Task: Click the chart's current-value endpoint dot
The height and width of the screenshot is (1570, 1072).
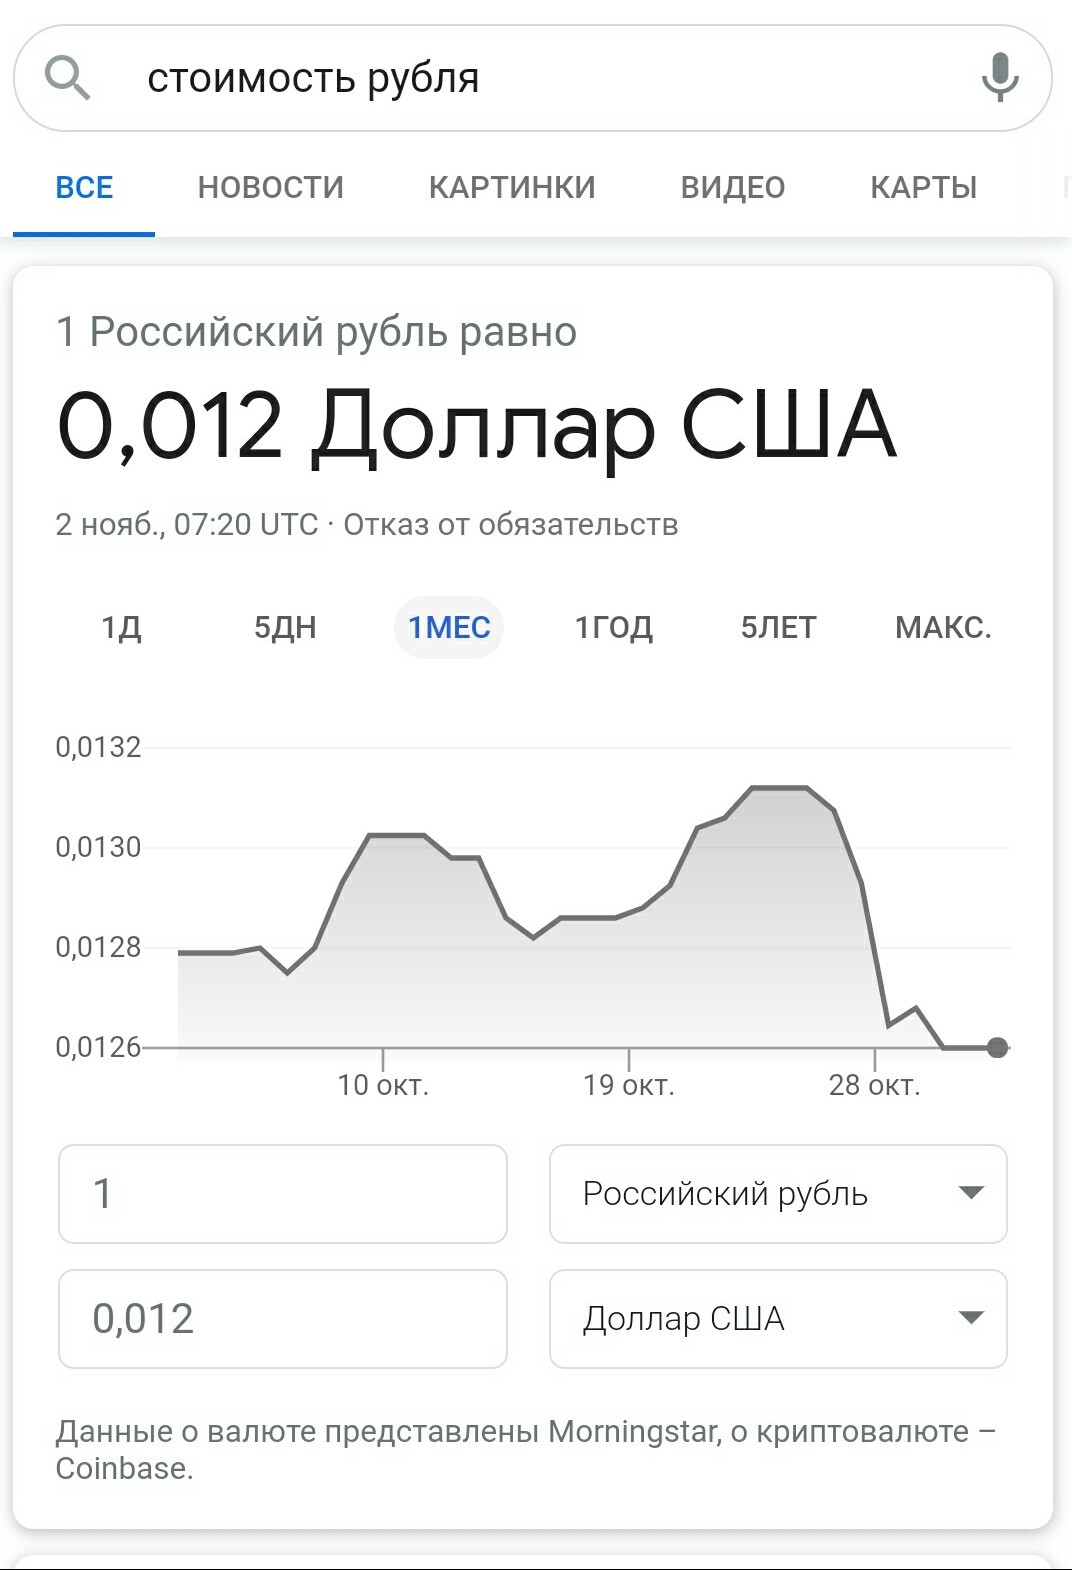Action: point(997,1047)
